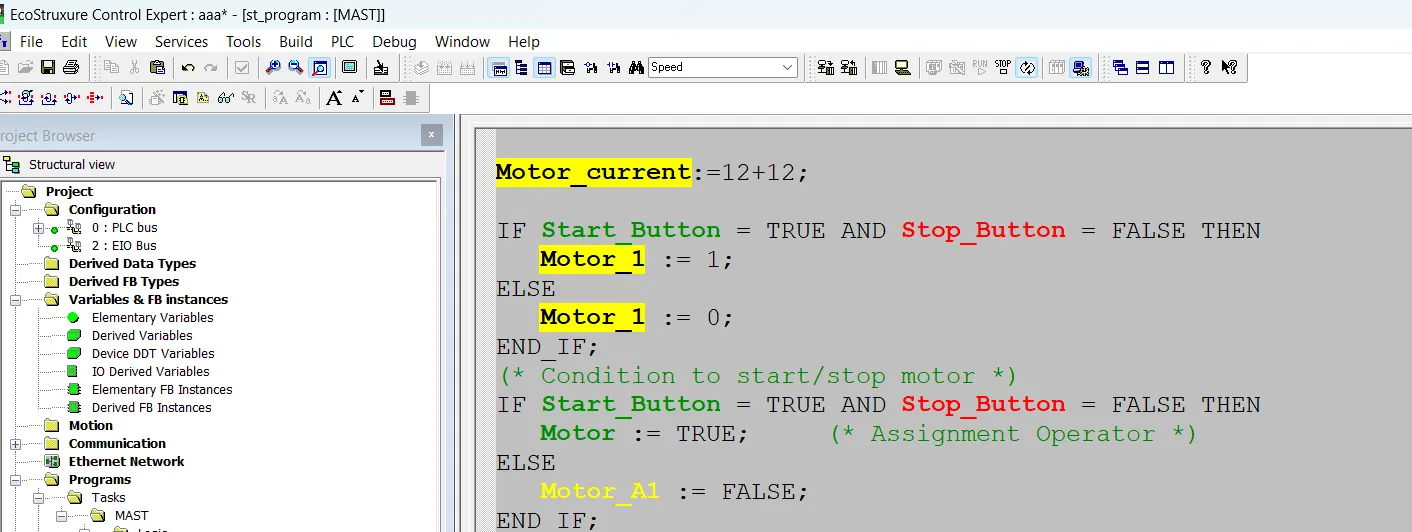Screen dimensions: 1412x532
Task: Click the Connect to PLC computer icon
Action: [x=902, y=67]
